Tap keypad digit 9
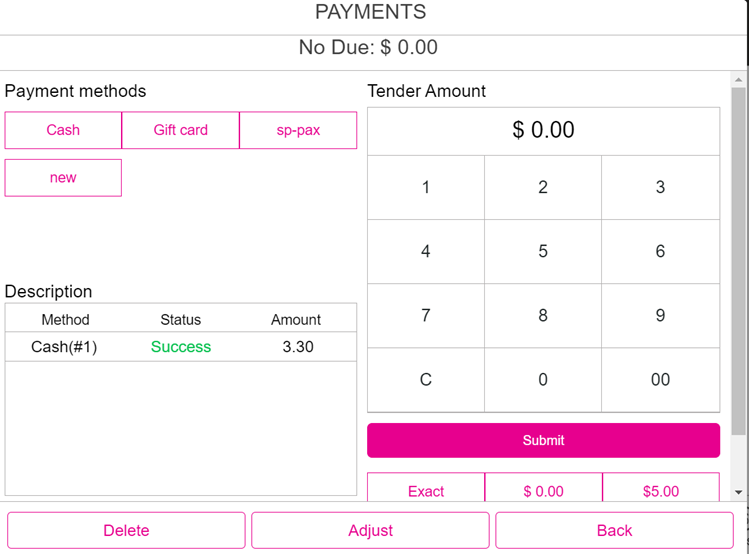Viewport: 749px width, 554px height. (660, 316)
